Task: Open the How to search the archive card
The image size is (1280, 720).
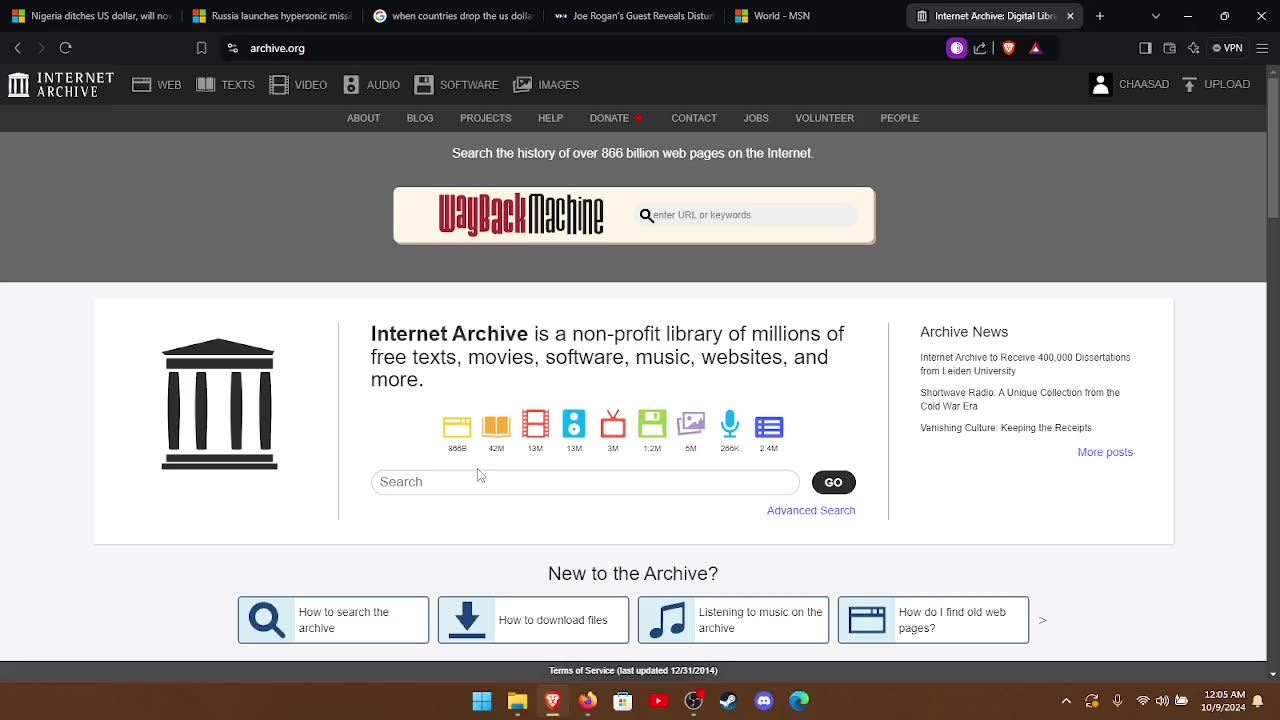Action: pyautogui.click(x=333, y=620)
